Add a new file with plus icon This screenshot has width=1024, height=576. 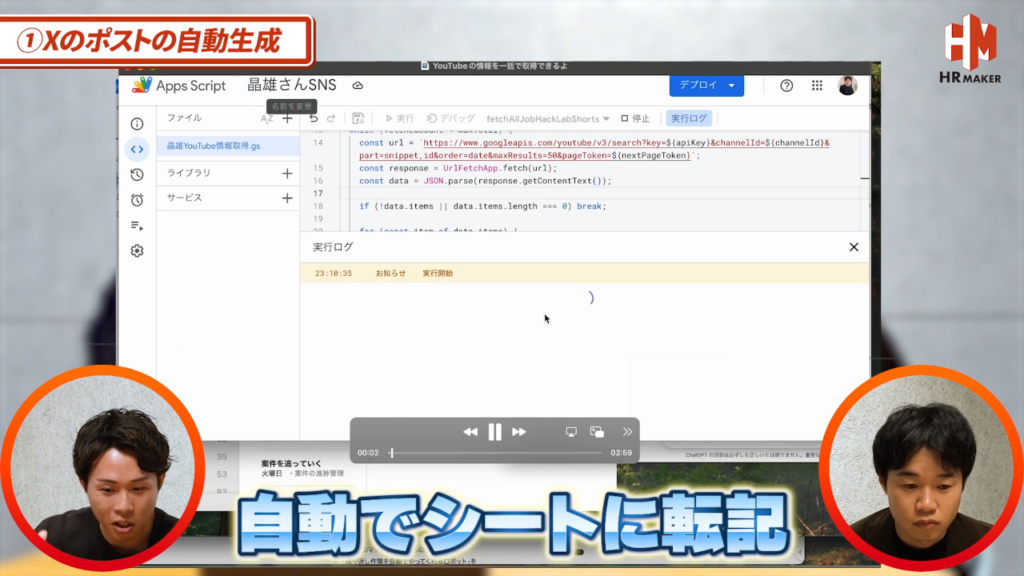[x=287, y=118]
